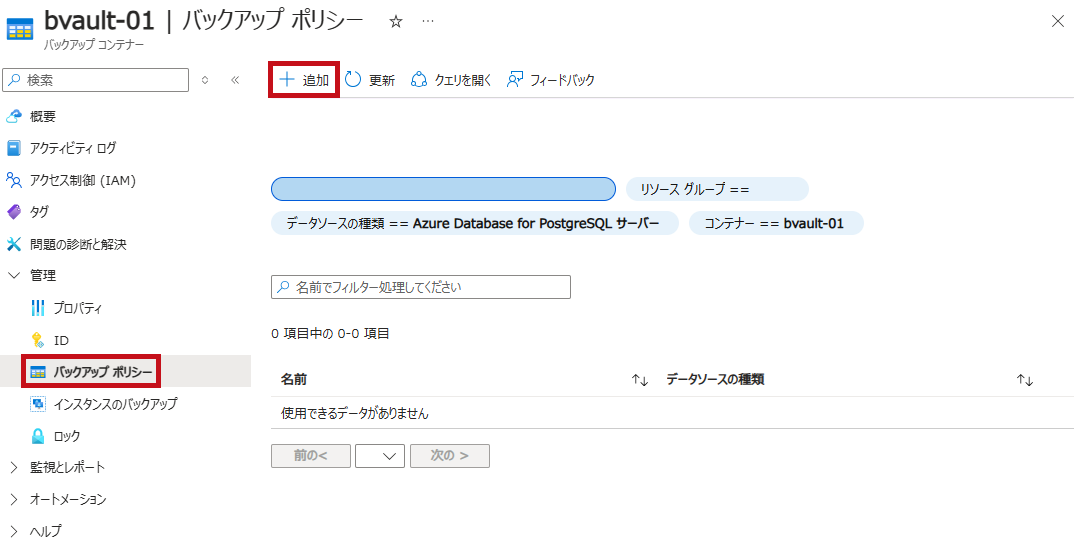
Task: Sort データソースの種類 using sort arrows
Action: point(1025,380)
